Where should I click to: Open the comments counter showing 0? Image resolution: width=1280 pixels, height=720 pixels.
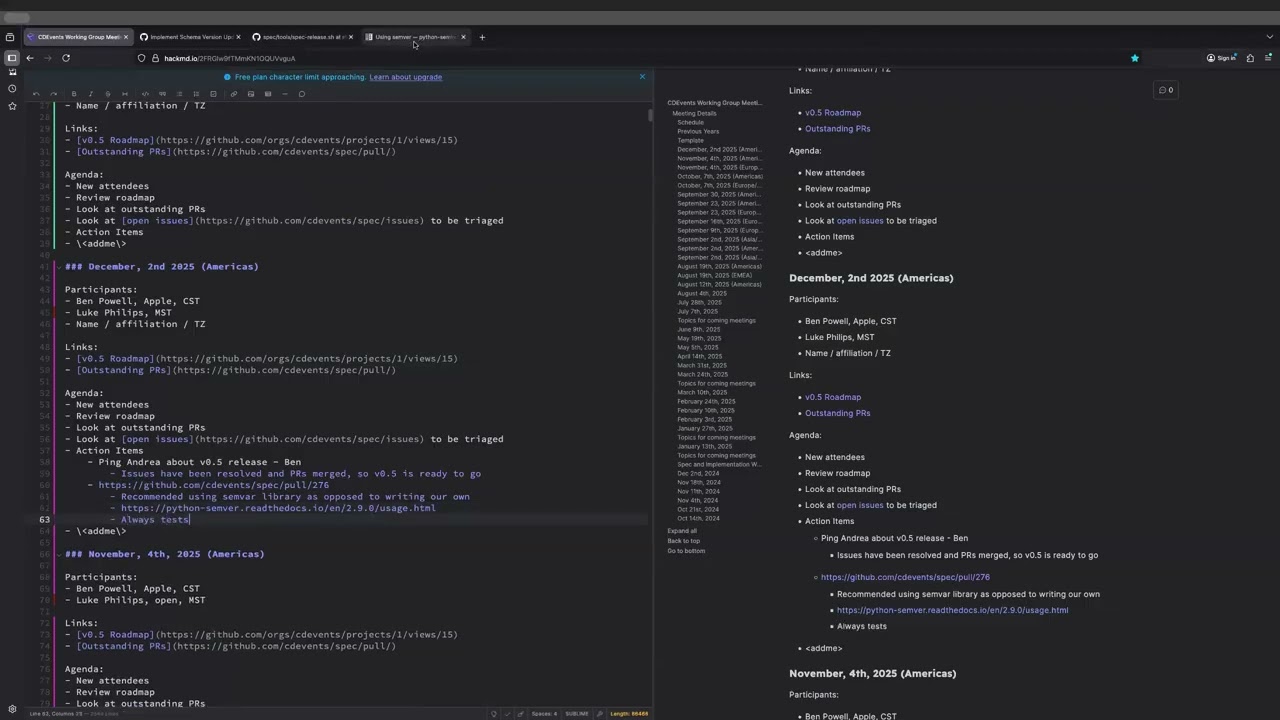[x=1166, y=90]
